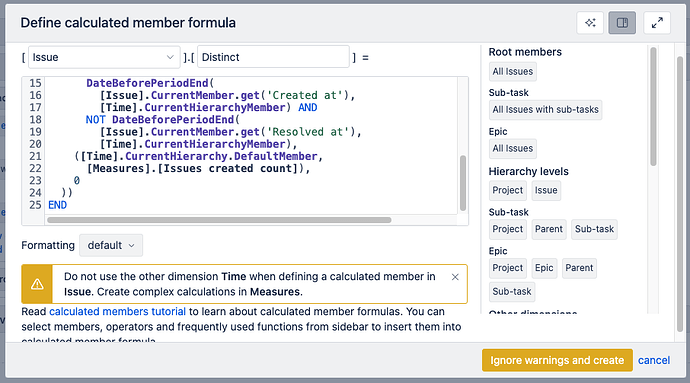Click the sidebar members vertical scrollbar
The width and height of the screenshot is (690, 383).
click(653, 107)
